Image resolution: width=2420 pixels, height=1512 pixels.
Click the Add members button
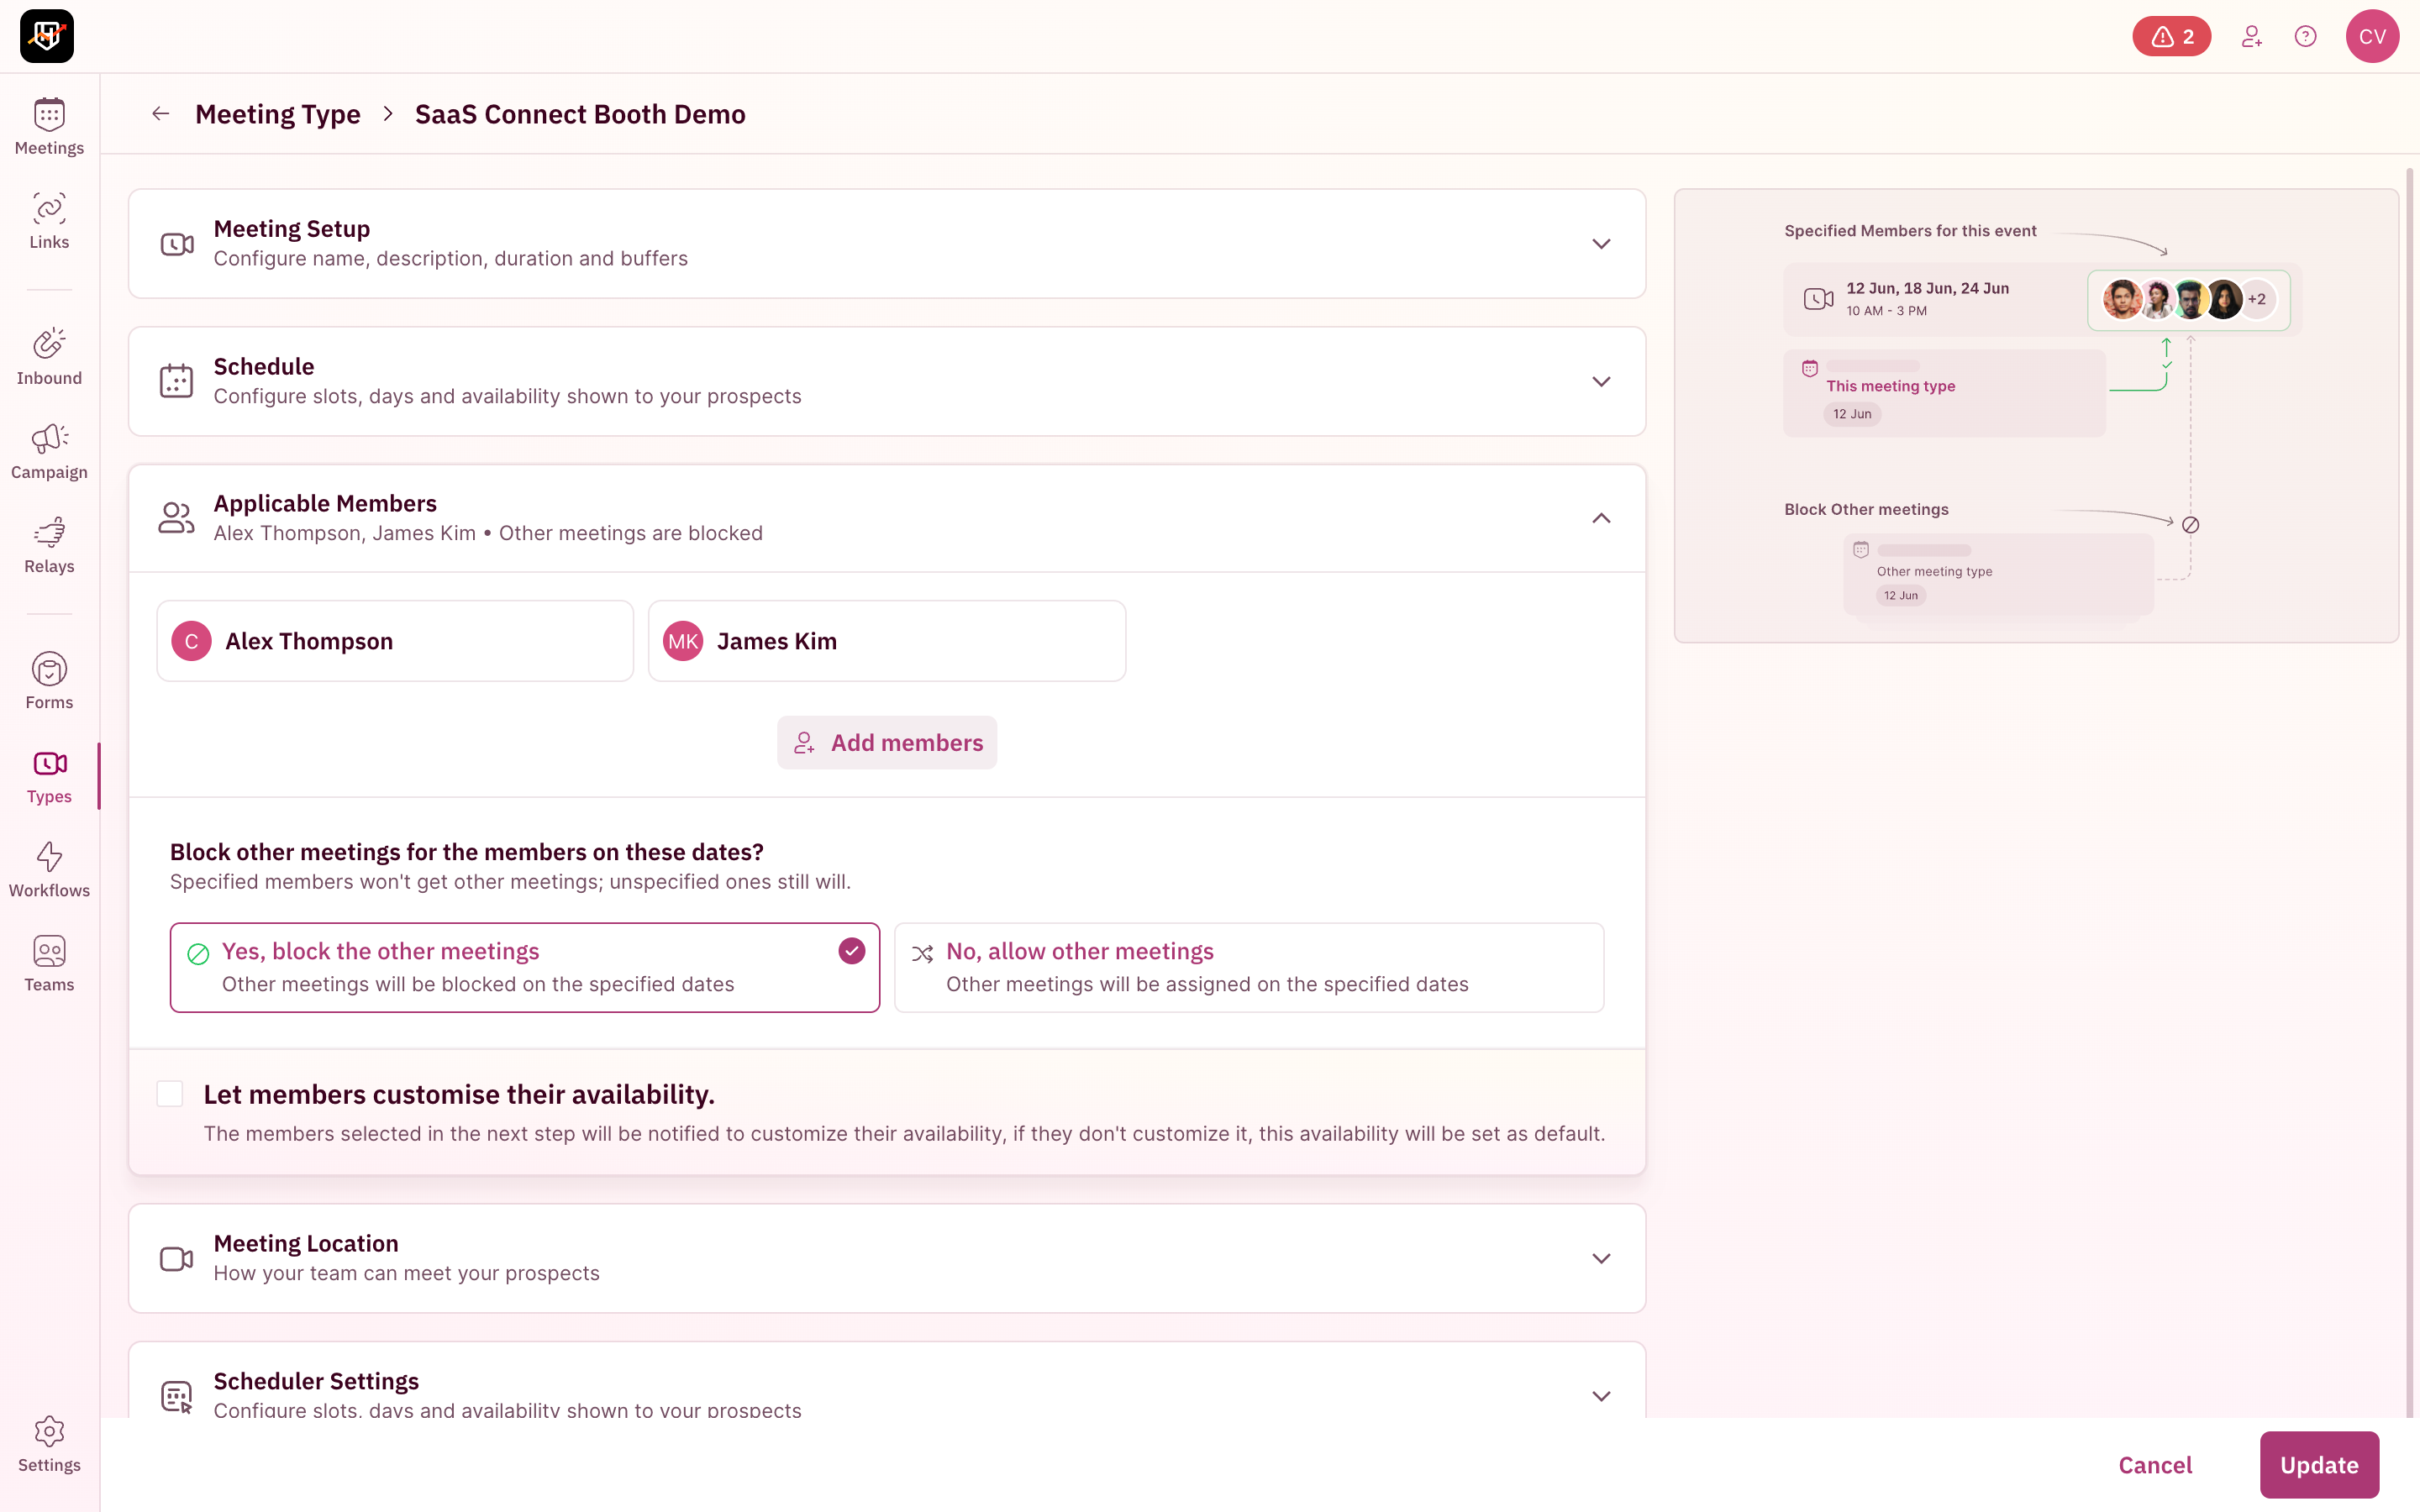pyautogui.click(x=886, y=742)
